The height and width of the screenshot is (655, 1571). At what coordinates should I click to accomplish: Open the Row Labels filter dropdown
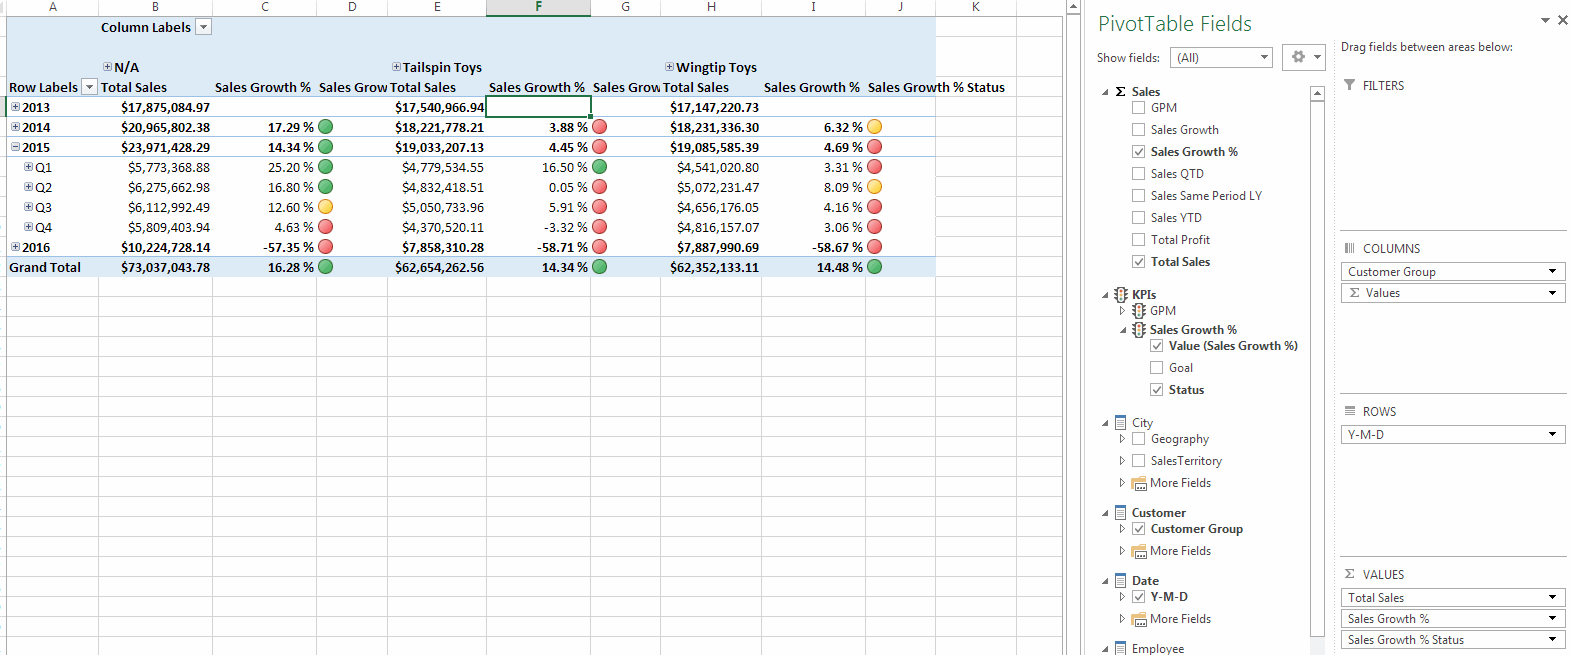[x=89, y=87]
